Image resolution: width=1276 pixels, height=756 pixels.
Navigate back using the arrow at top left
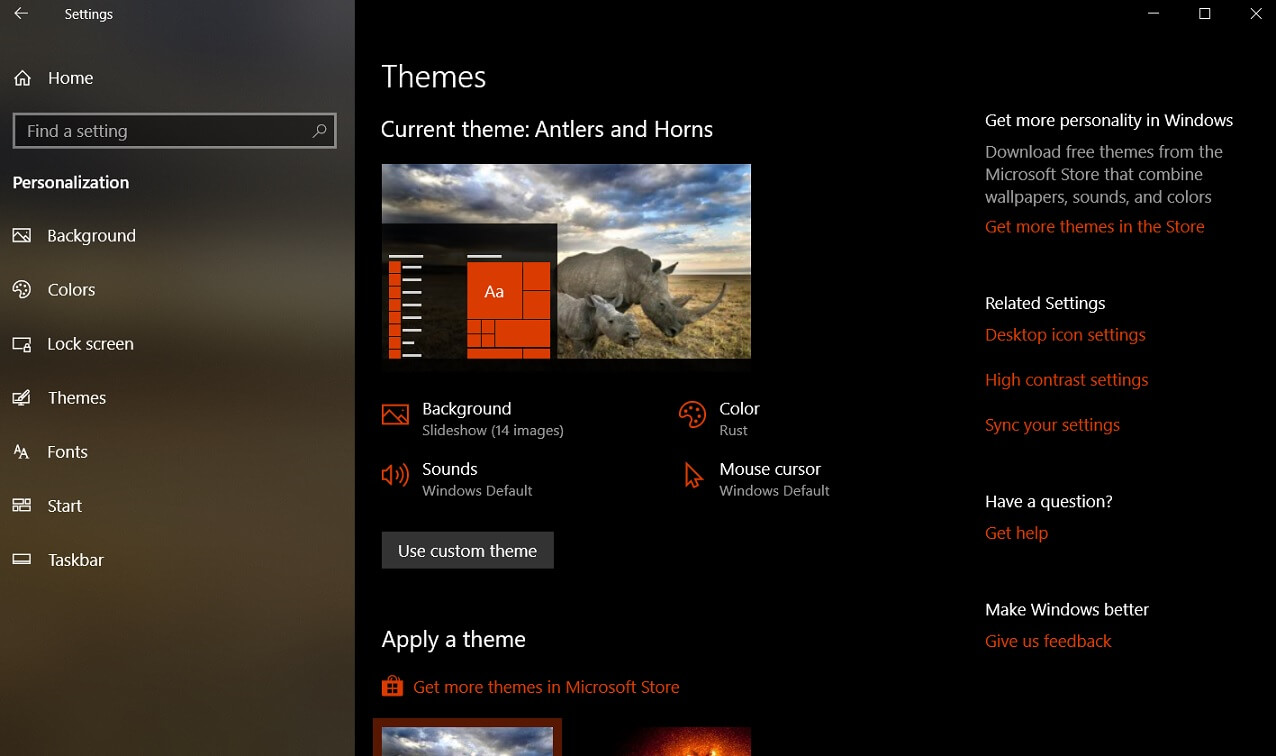(19, 14)
